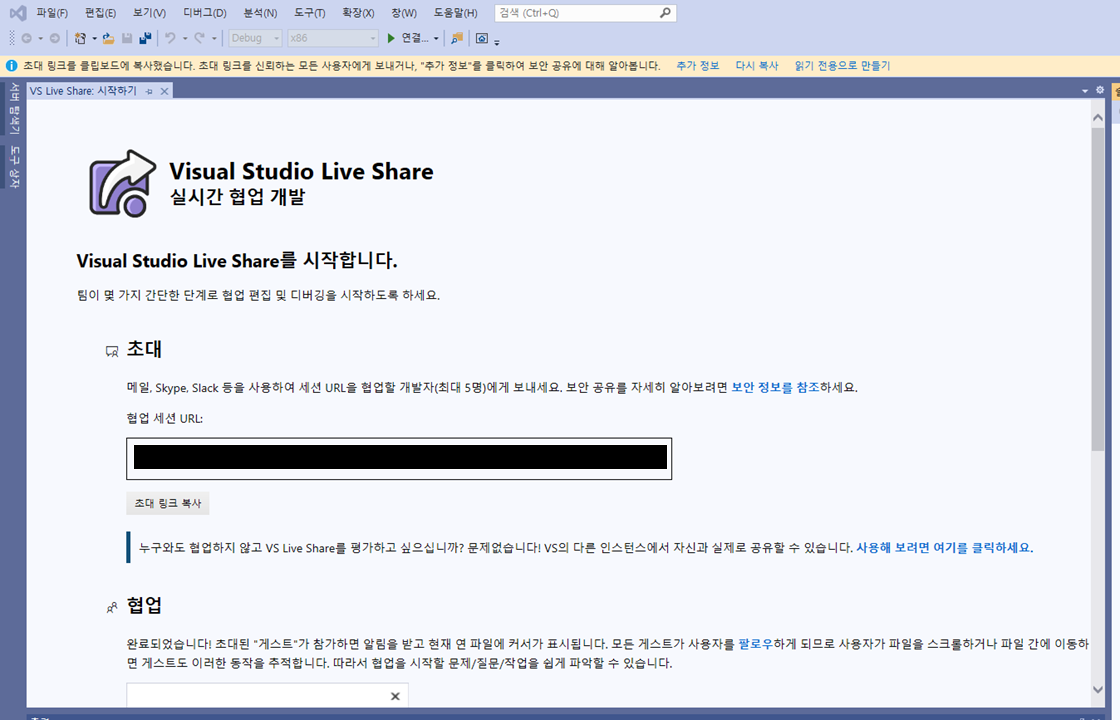
Task: Click the find in files icon
Action: [457, 39]
